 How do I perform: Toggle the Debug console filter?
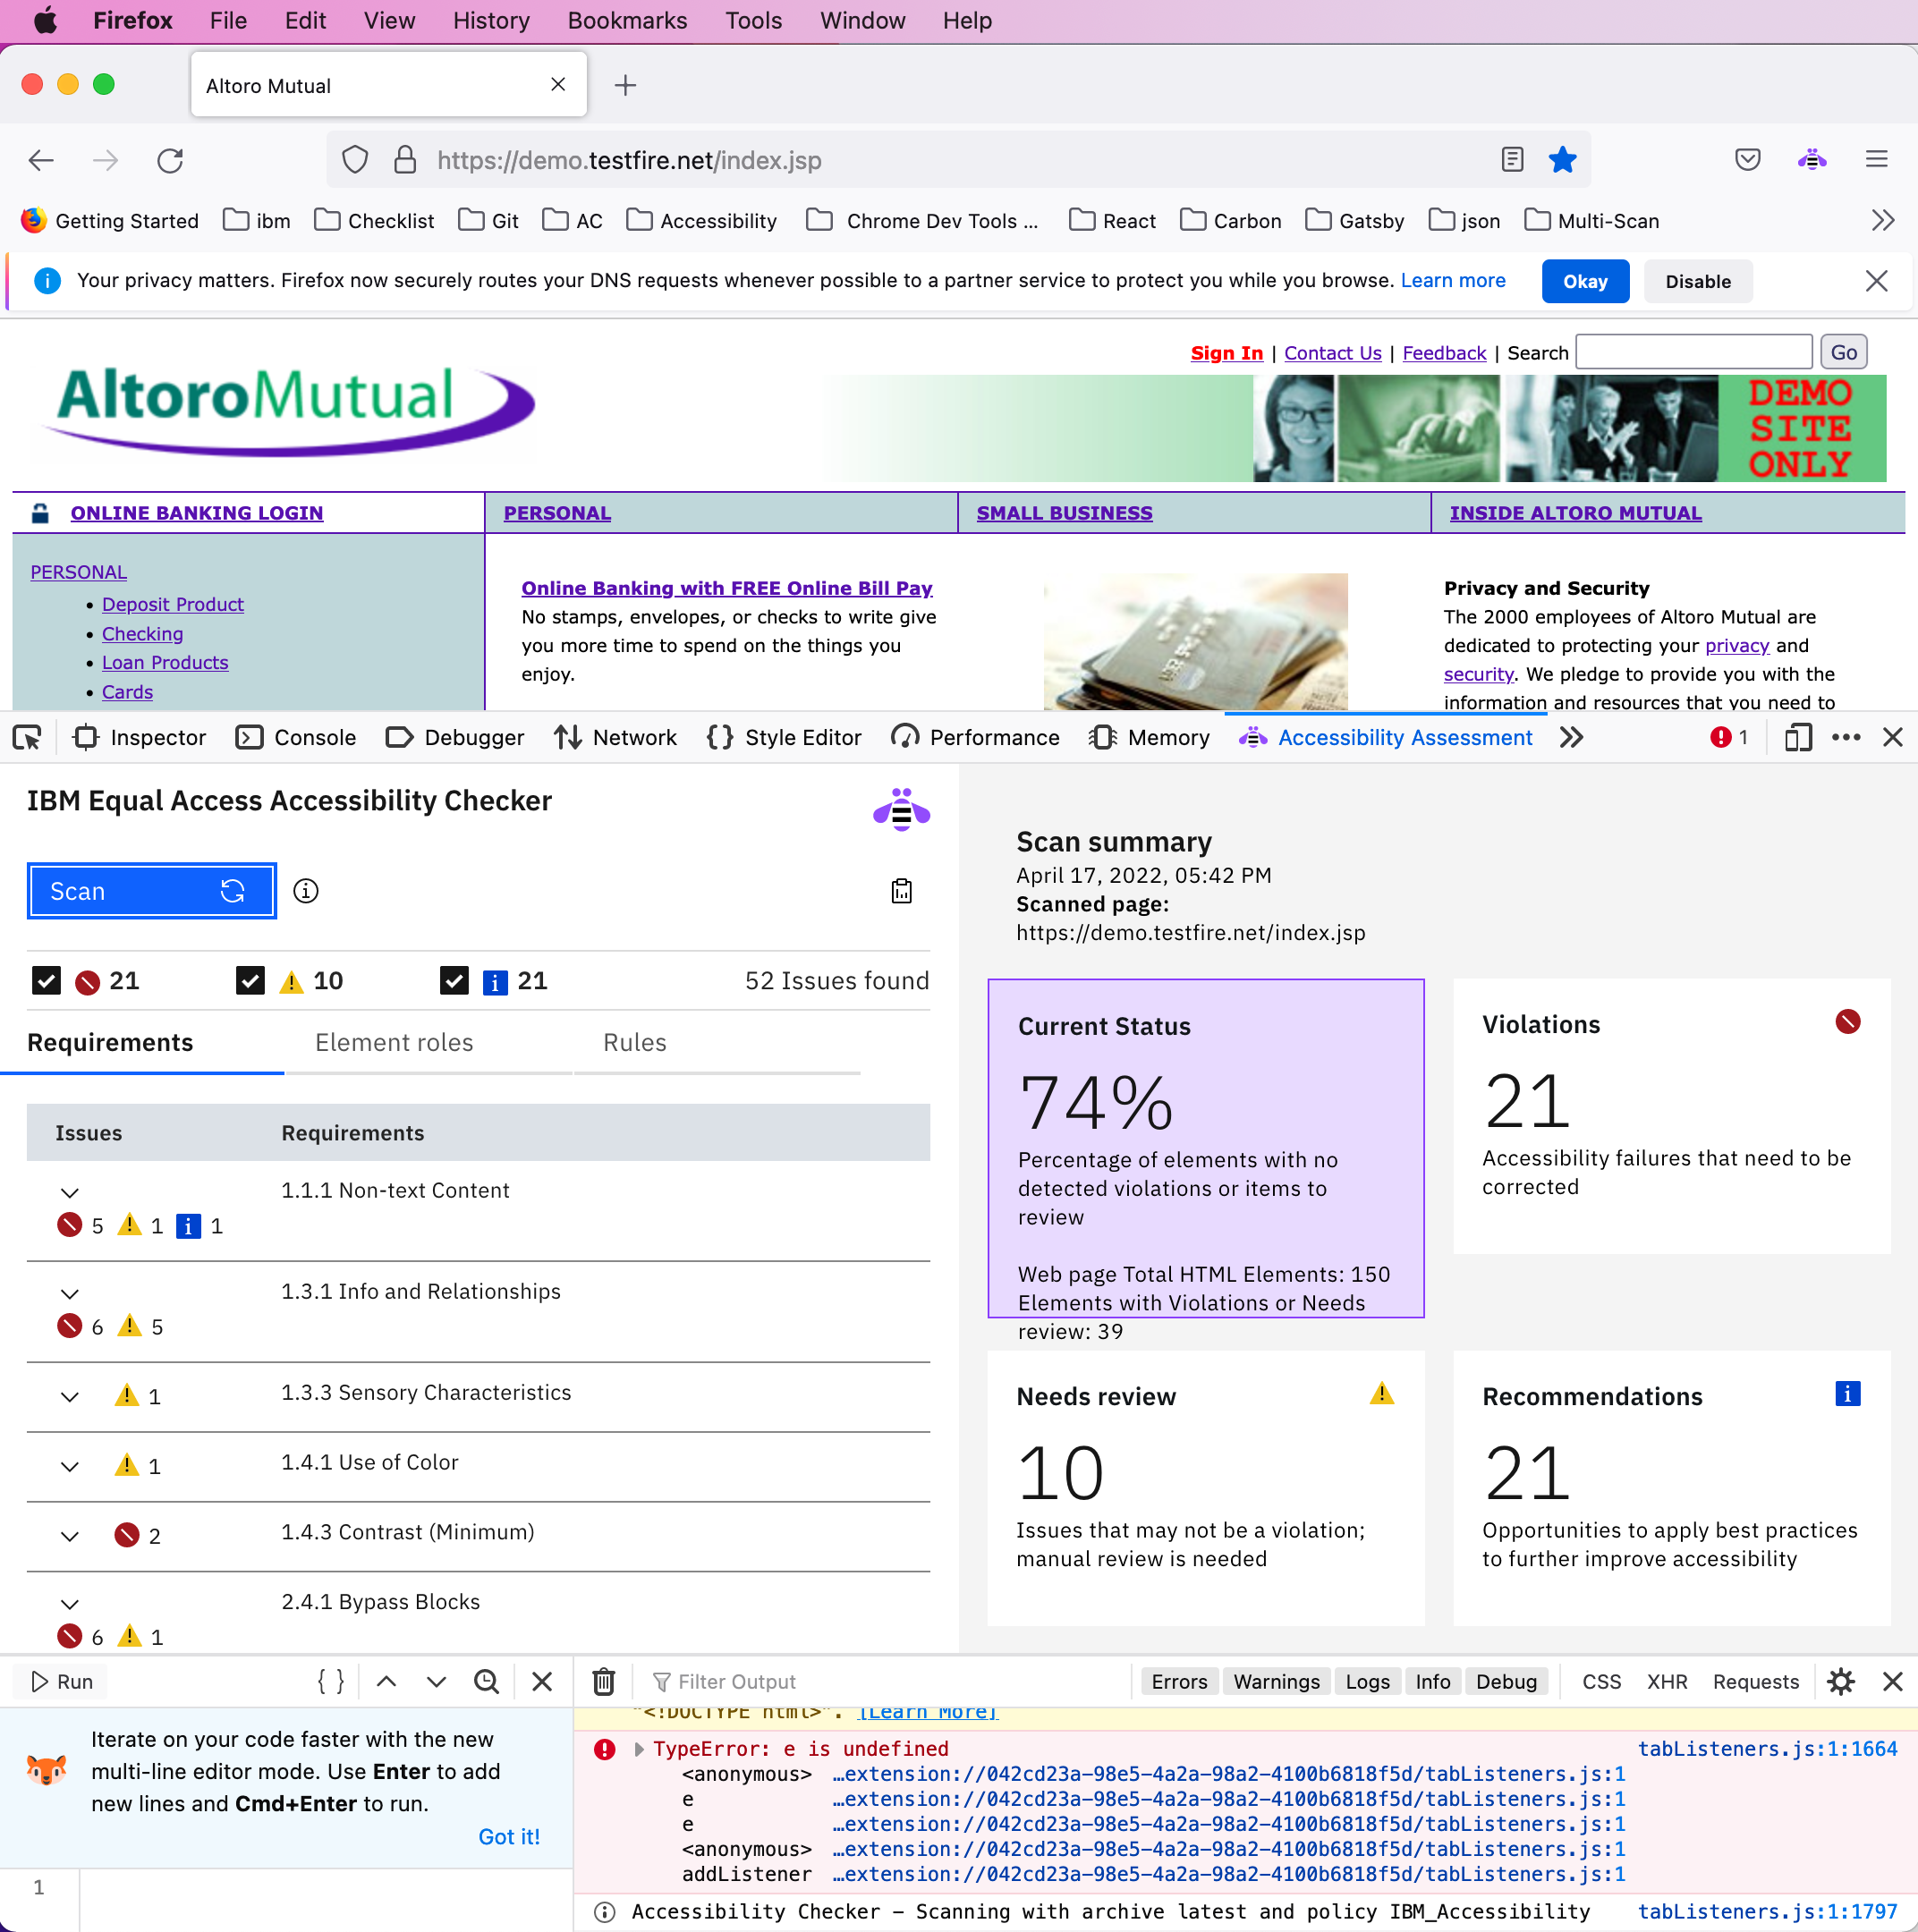1506,1682
